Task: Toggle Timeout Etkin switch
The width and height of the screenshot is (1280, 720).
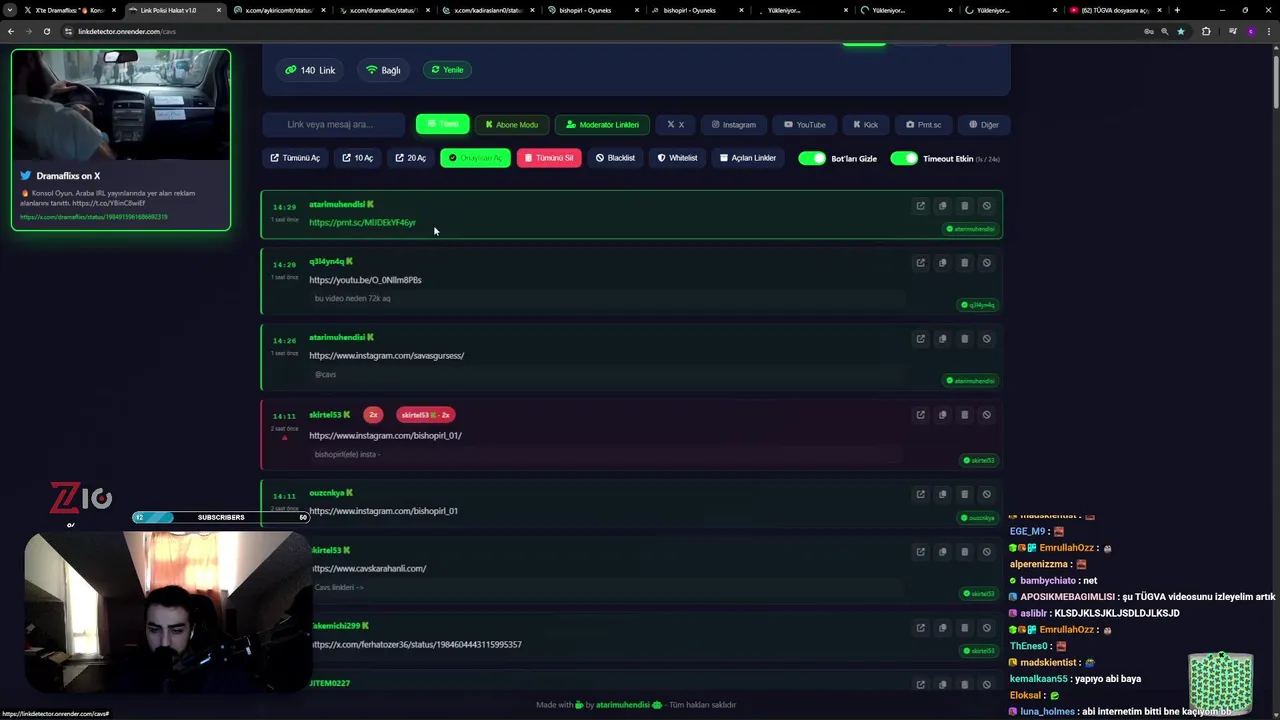Action: coord(904,158)
